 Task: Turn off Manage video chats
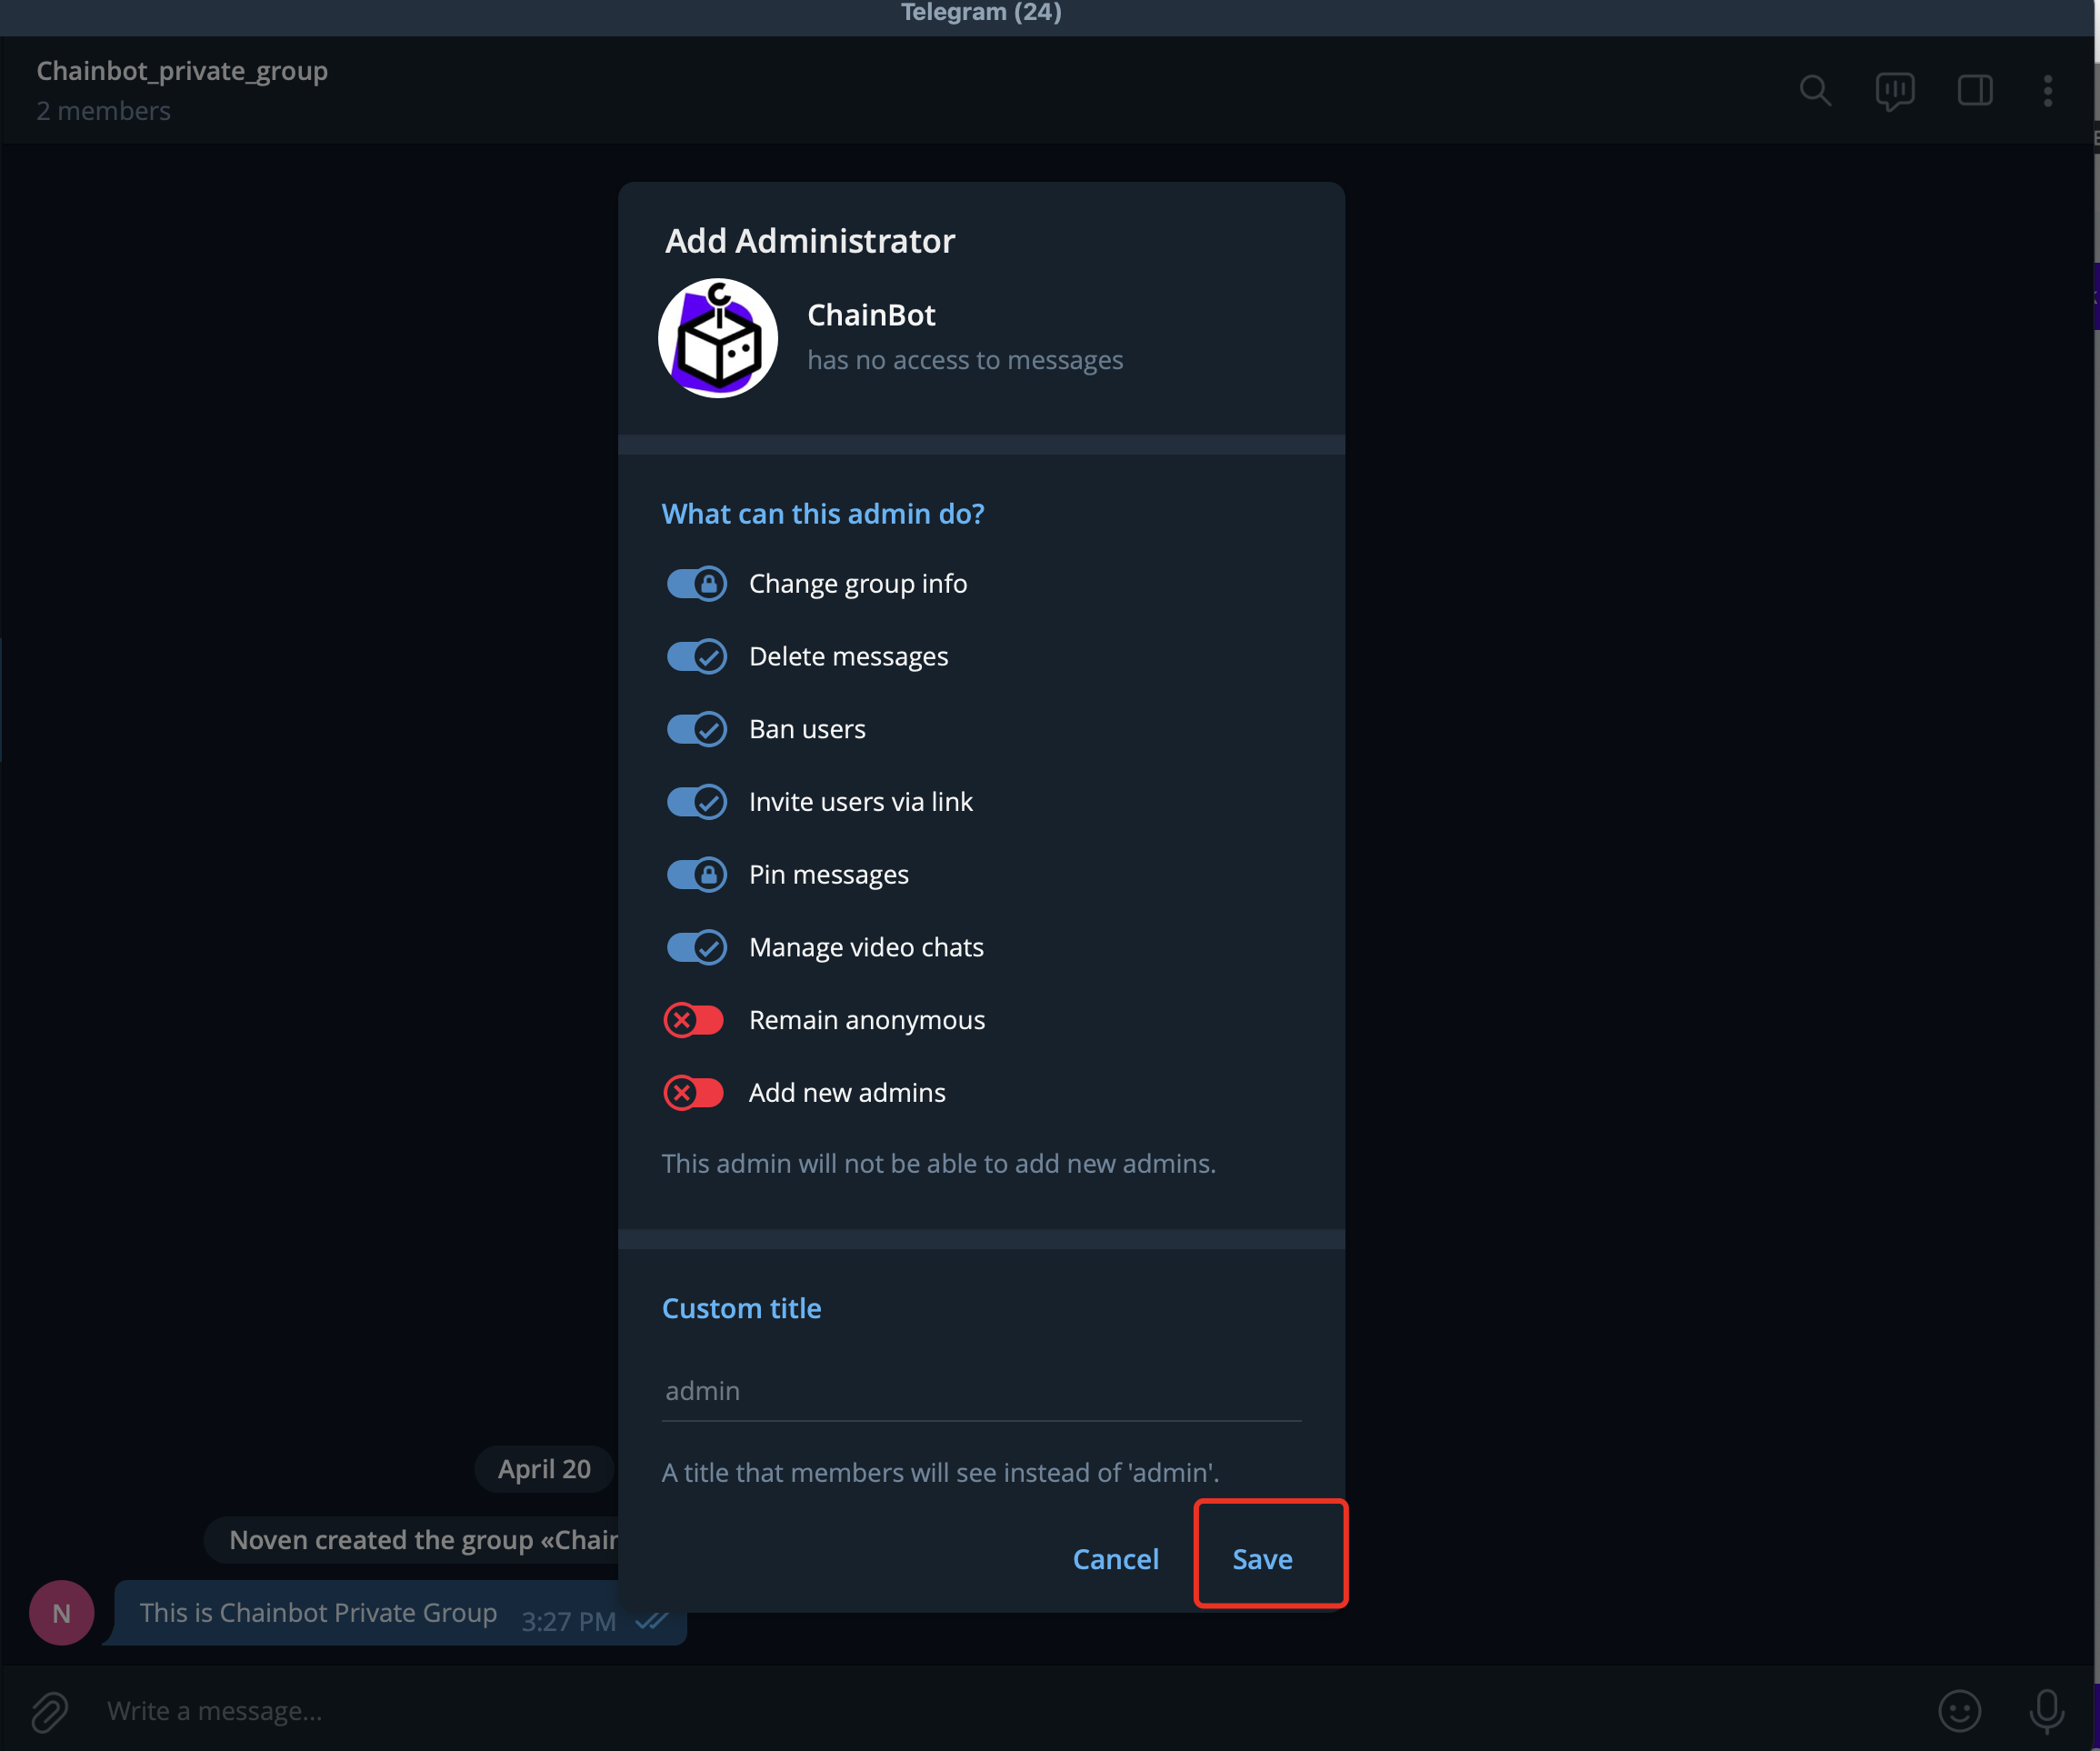pos(696,947)
